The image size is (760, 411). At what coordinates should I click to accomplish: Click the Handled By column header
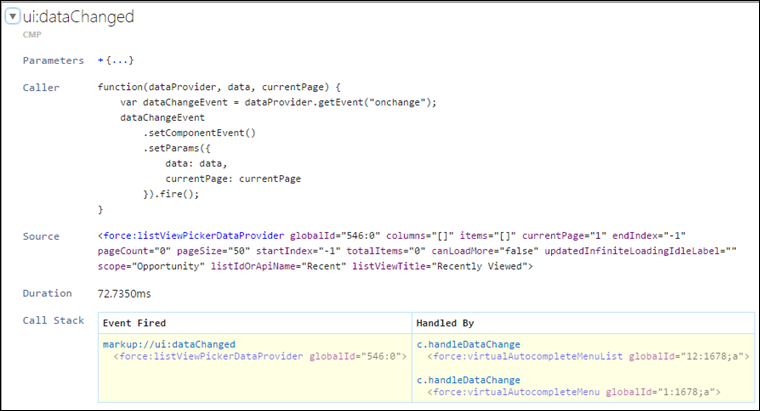pyautogui.click(x=445, y=323)
